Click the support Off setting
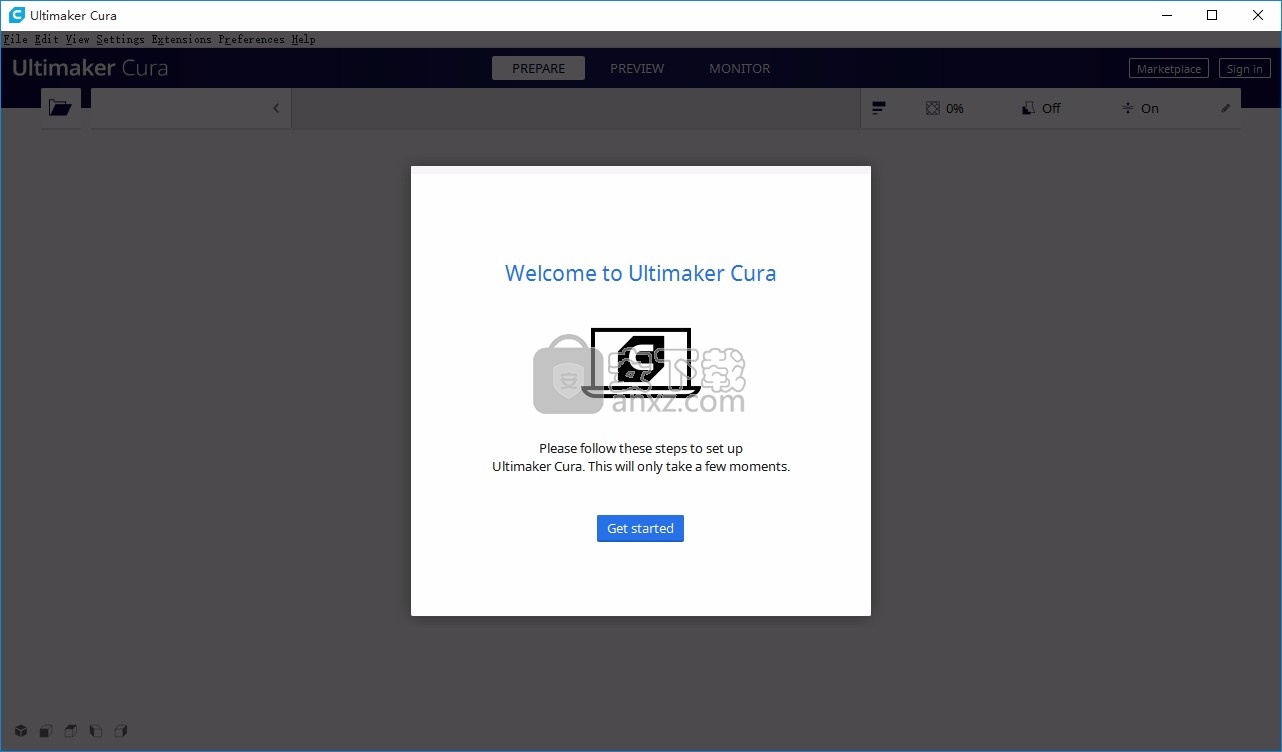Image resolution: width=1282 pixels, height=752 pixels. tap(1040, 108)
